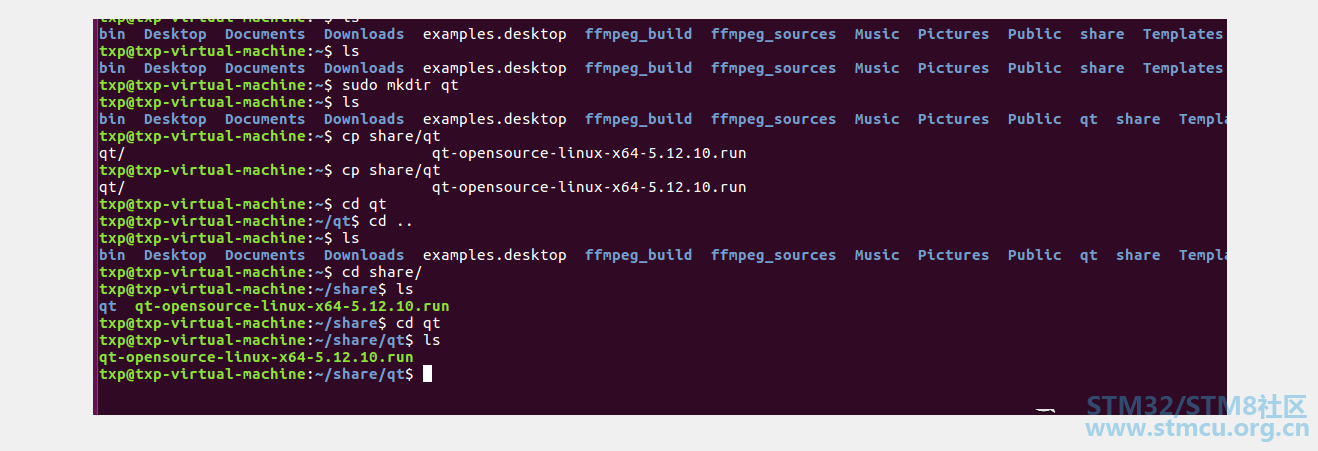Select the green .run filename in final ls output
Image resolution: width=1318 pixels, height=451 pixels.
[x=256, y=357]
